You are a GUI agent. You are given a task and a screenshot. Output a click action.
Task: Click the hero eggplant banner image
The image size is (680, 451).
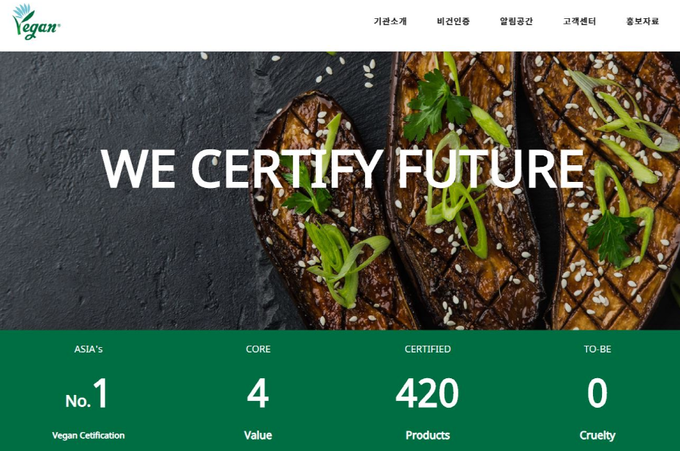pyautogui.click(x=340, y=191)
